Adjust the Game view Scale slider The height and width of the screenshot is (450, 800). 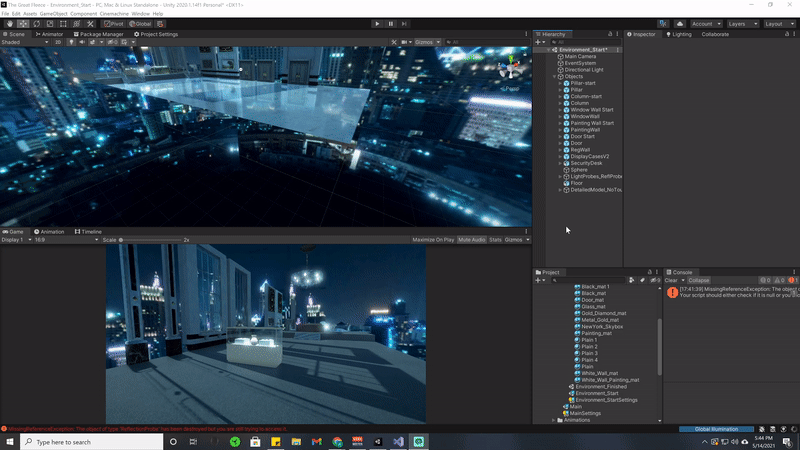coord(122,240)
